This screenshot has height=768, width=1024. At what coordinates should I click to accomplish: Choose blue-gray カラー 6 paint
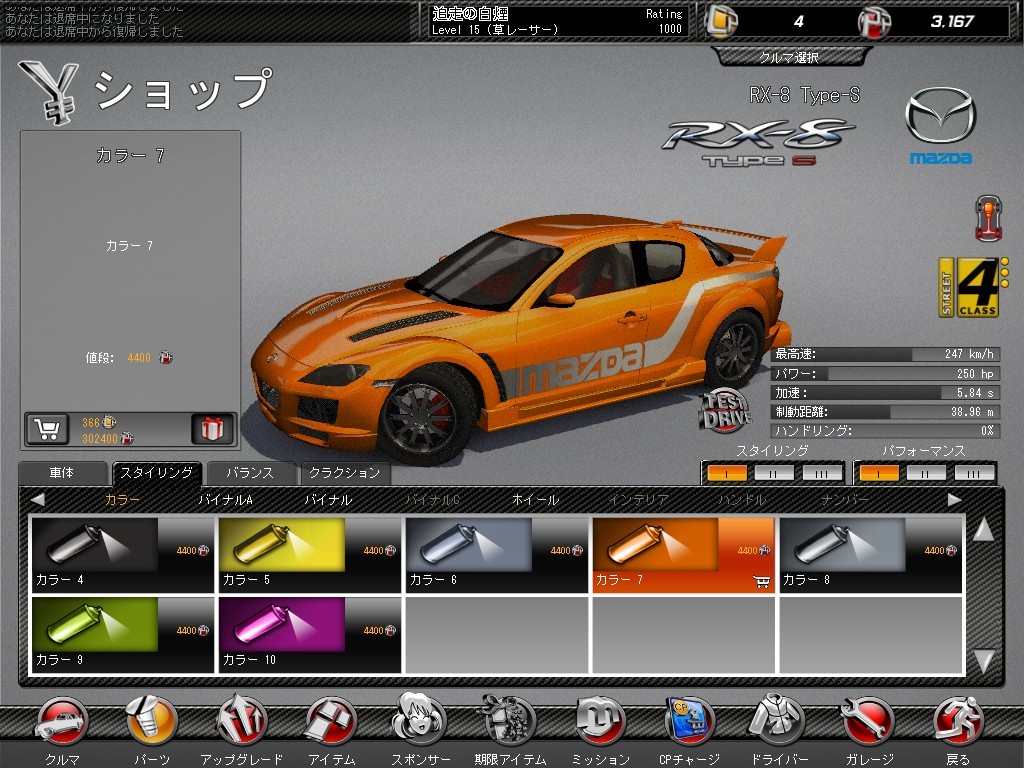pos(496,555)
